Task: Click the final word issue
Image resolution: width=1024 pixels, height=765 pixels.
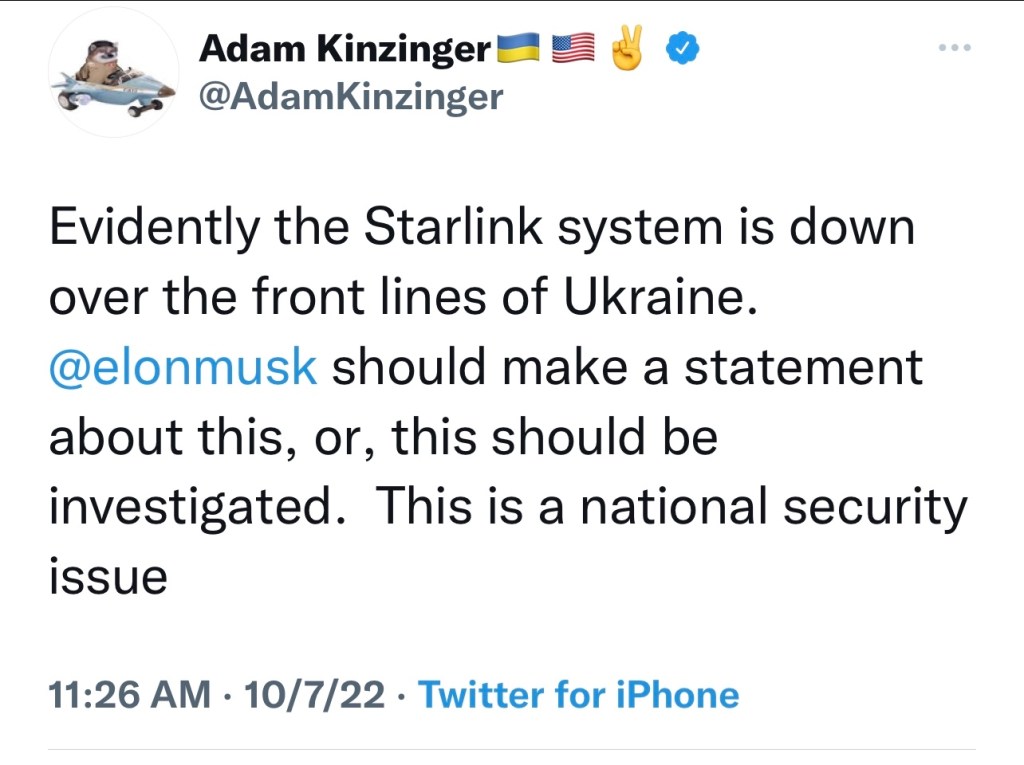Action: coord(108,577)
